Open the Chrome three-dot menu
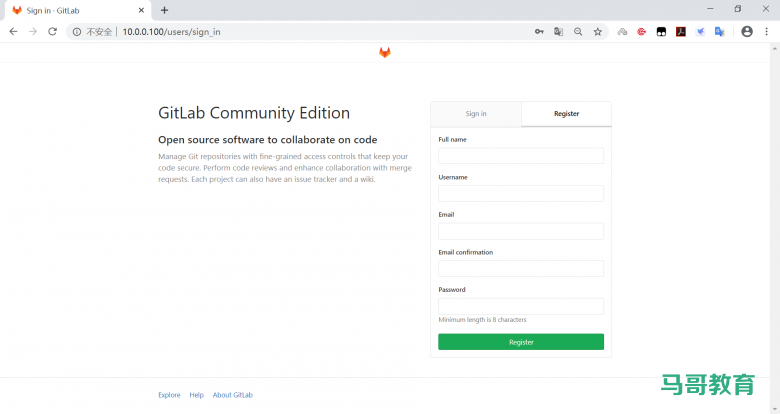 (x=767, y=31)
